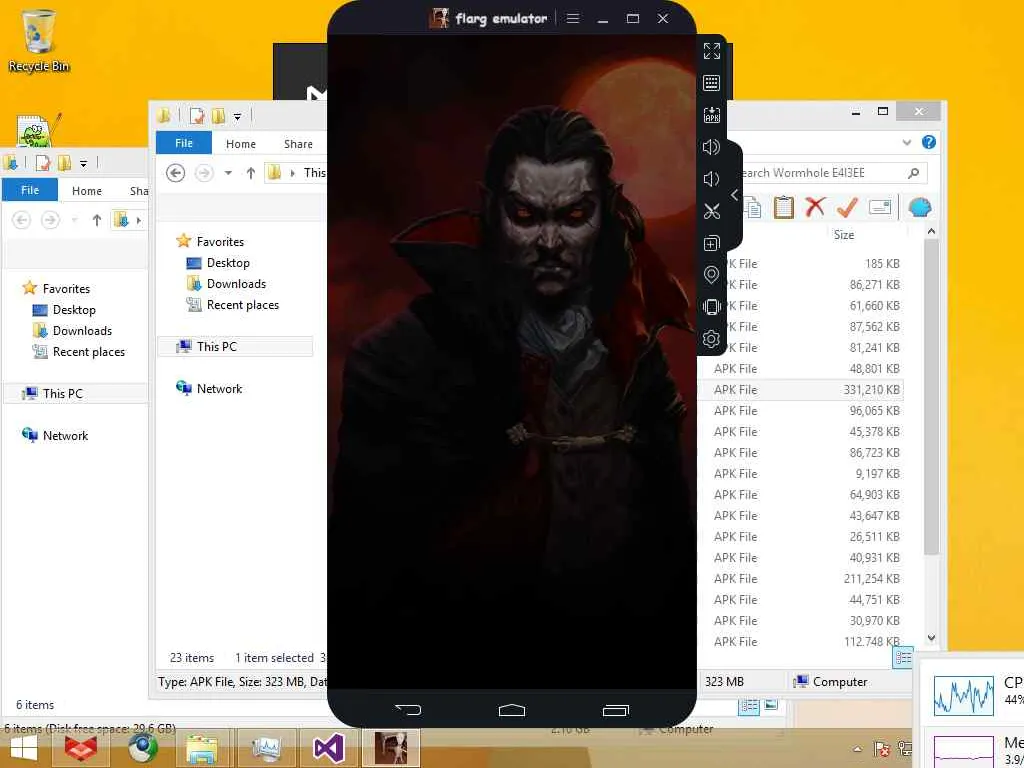
Task: Click the file list scroll up arrow
Action: [x=931, y=231]
